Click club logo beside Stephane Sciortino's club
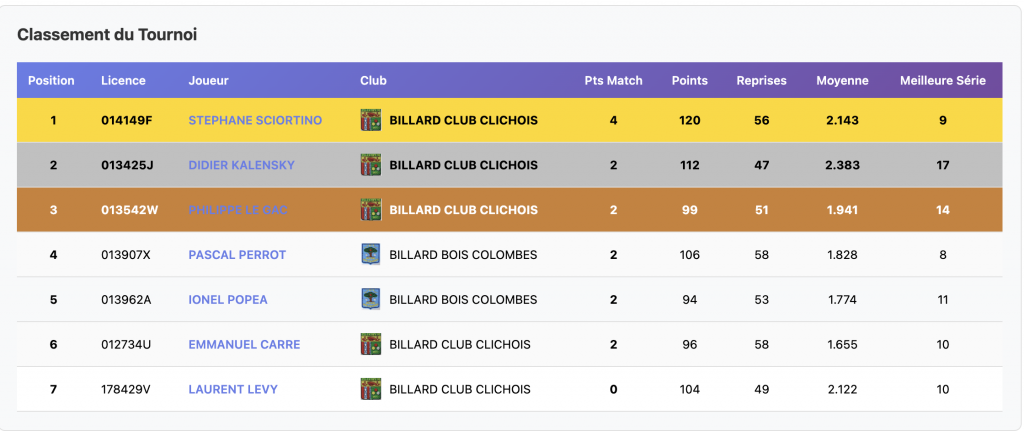Image resolution: width=1024 pixels, height=431 pixels. (x=370, y=120)
